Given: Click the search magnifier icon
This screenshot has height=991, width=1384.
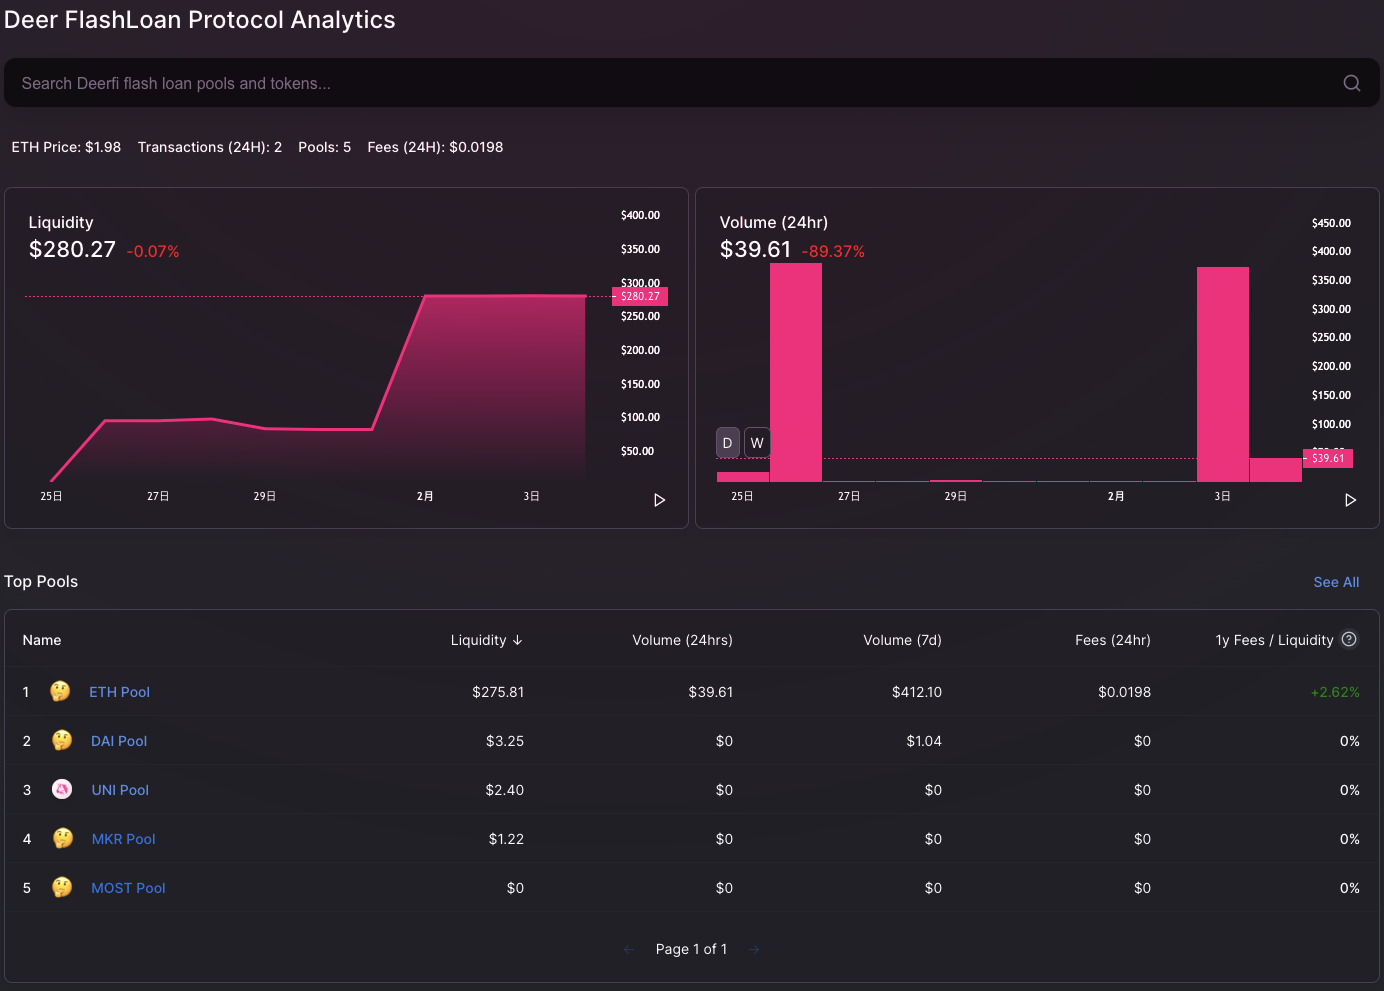Looking at the screenshot, I should pos(1351,83).
